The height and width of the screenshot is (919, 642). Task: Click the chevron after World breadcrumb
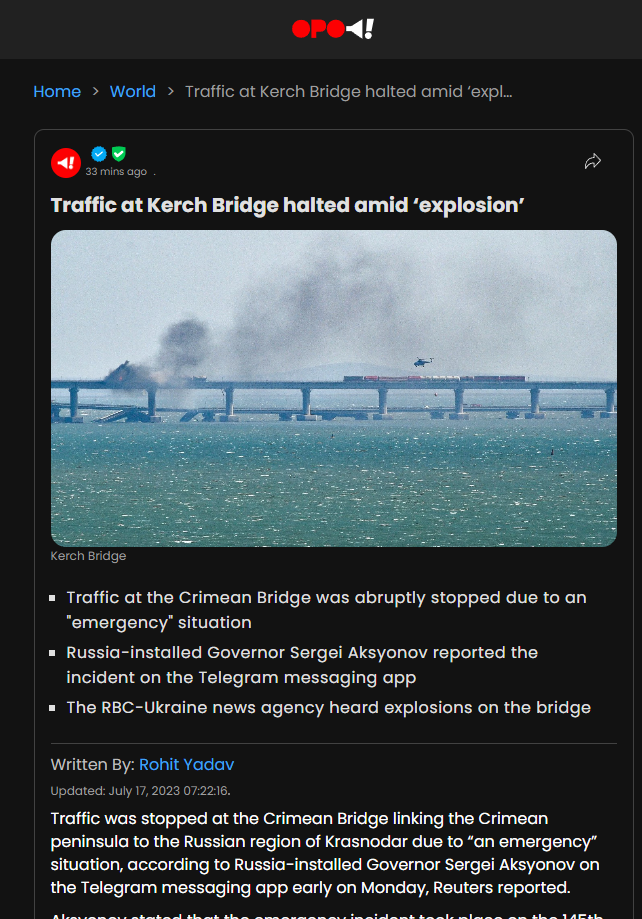(x=171, y=91)
